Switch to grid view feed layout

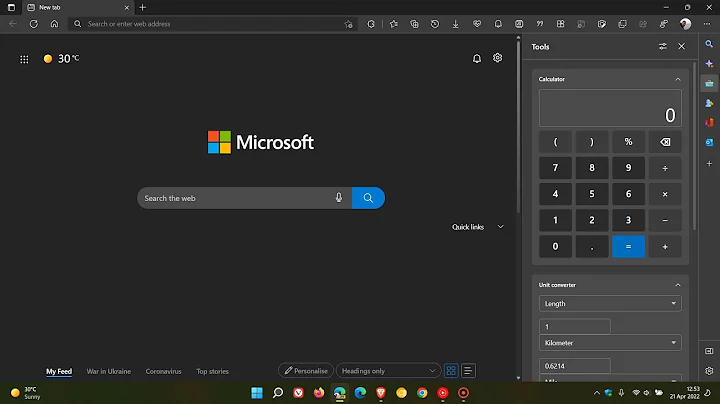point(451,370)
